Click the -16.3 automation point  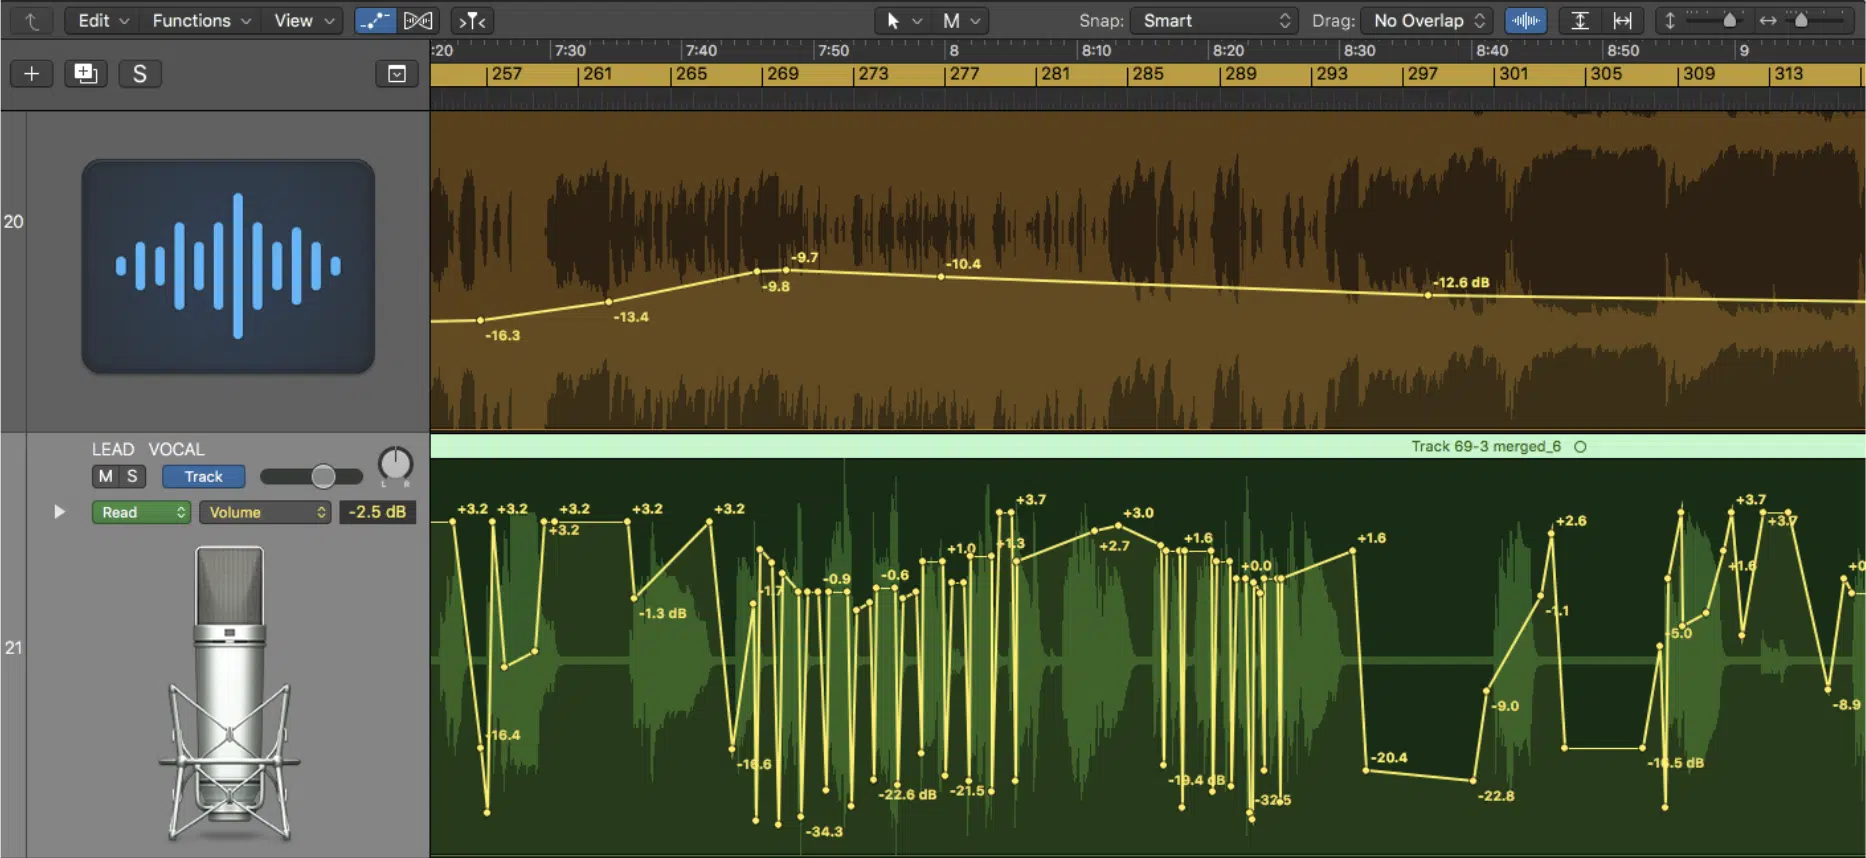pyautogui.click(x=481, y=320)
